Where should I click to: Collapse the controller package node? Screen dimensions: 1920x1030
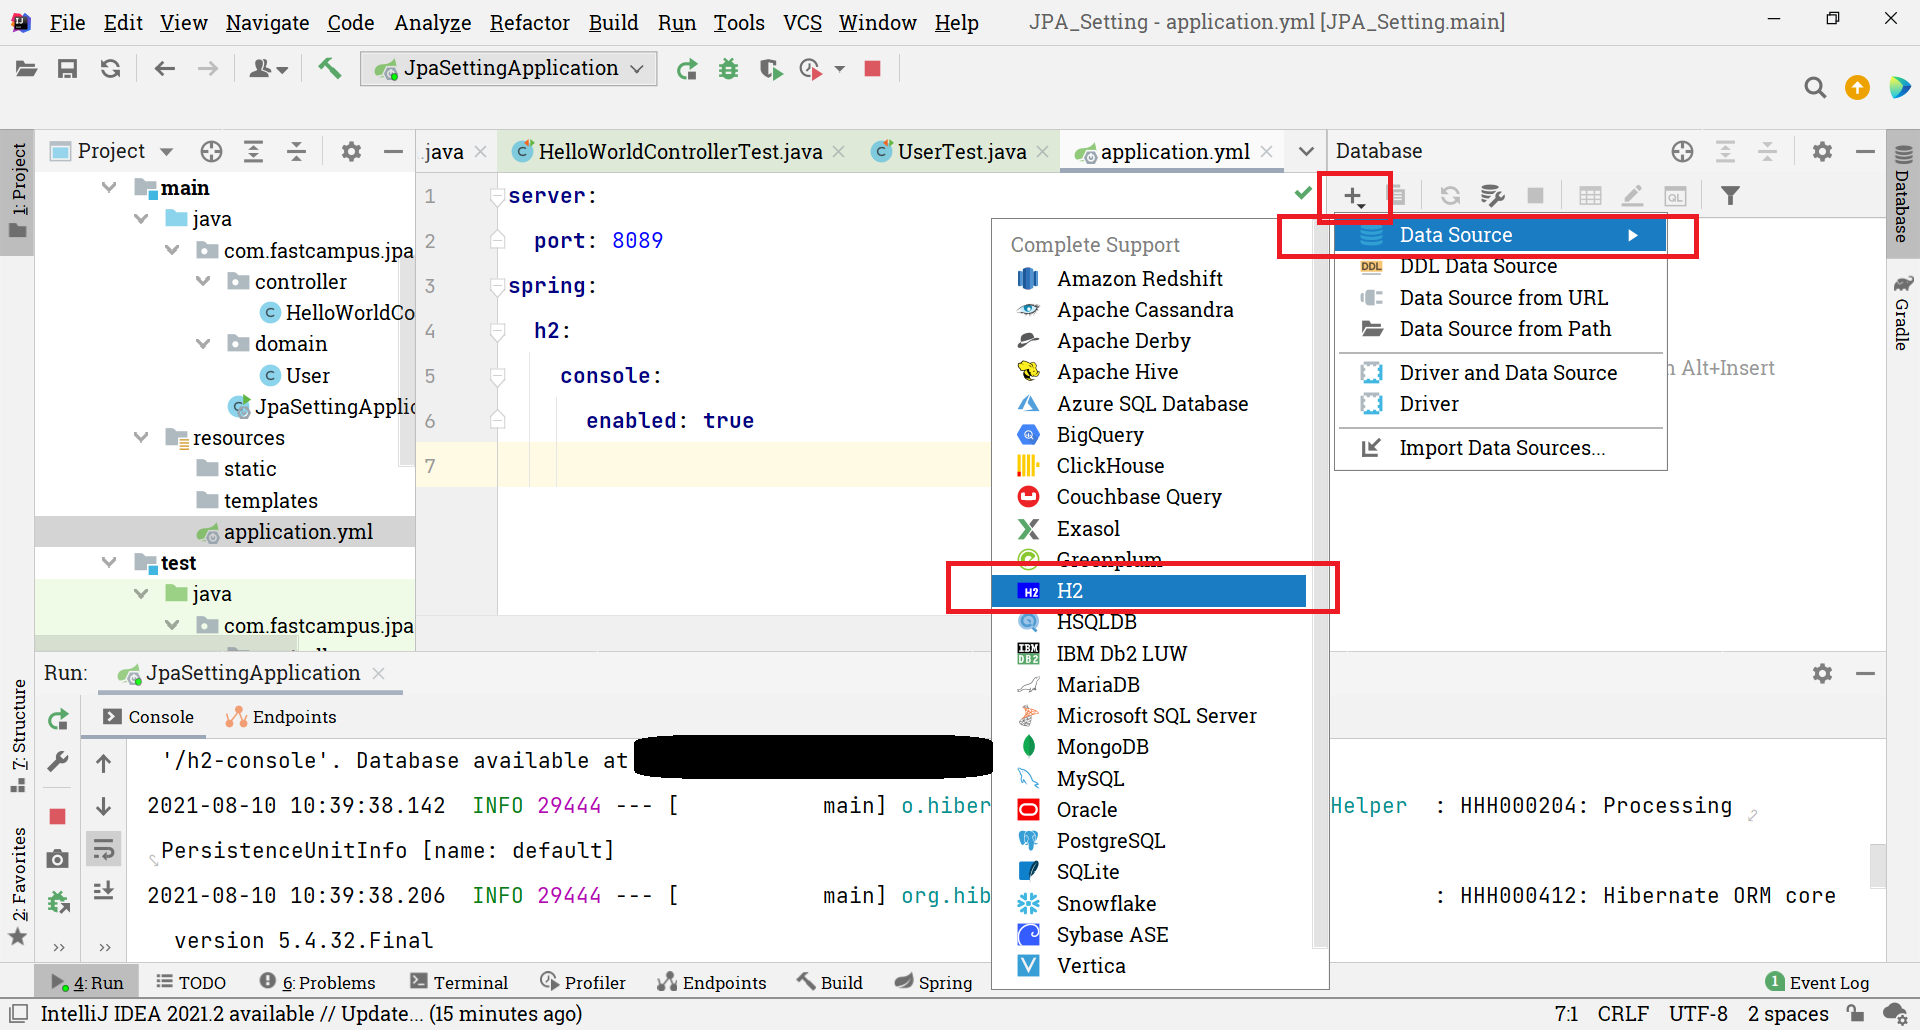tap(203, 281)
